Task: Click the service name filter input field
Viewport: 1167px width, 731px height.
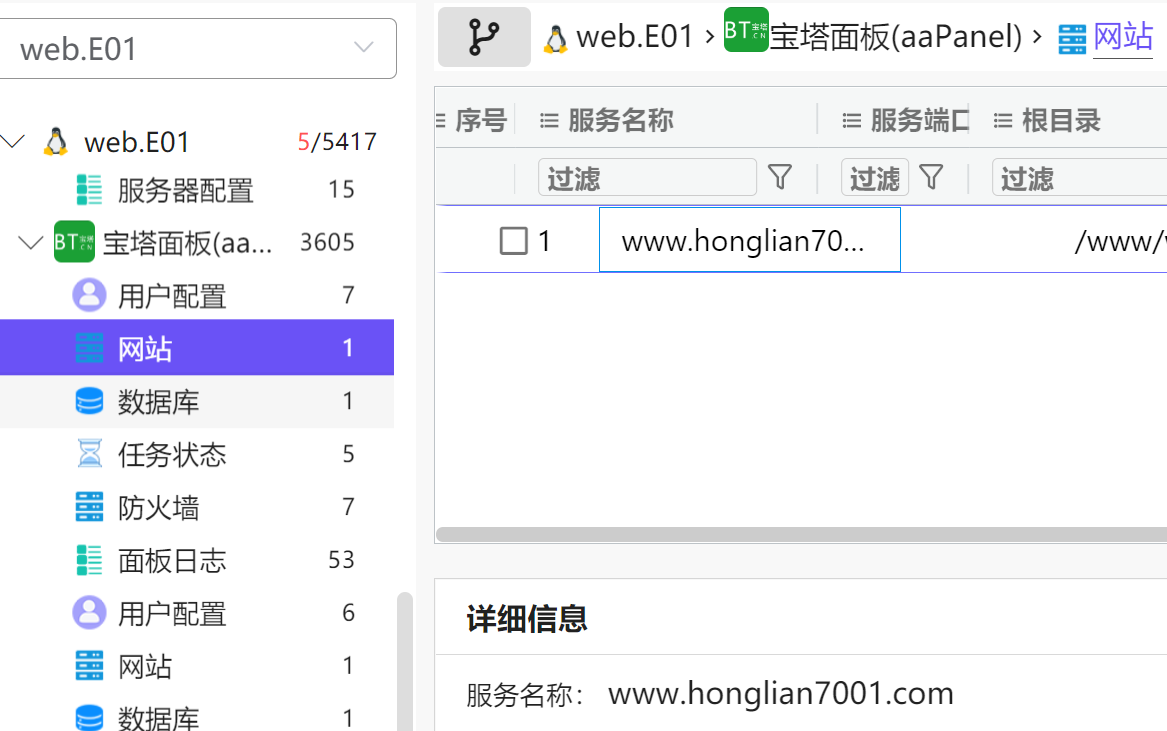Action: (x=647, y=178)
